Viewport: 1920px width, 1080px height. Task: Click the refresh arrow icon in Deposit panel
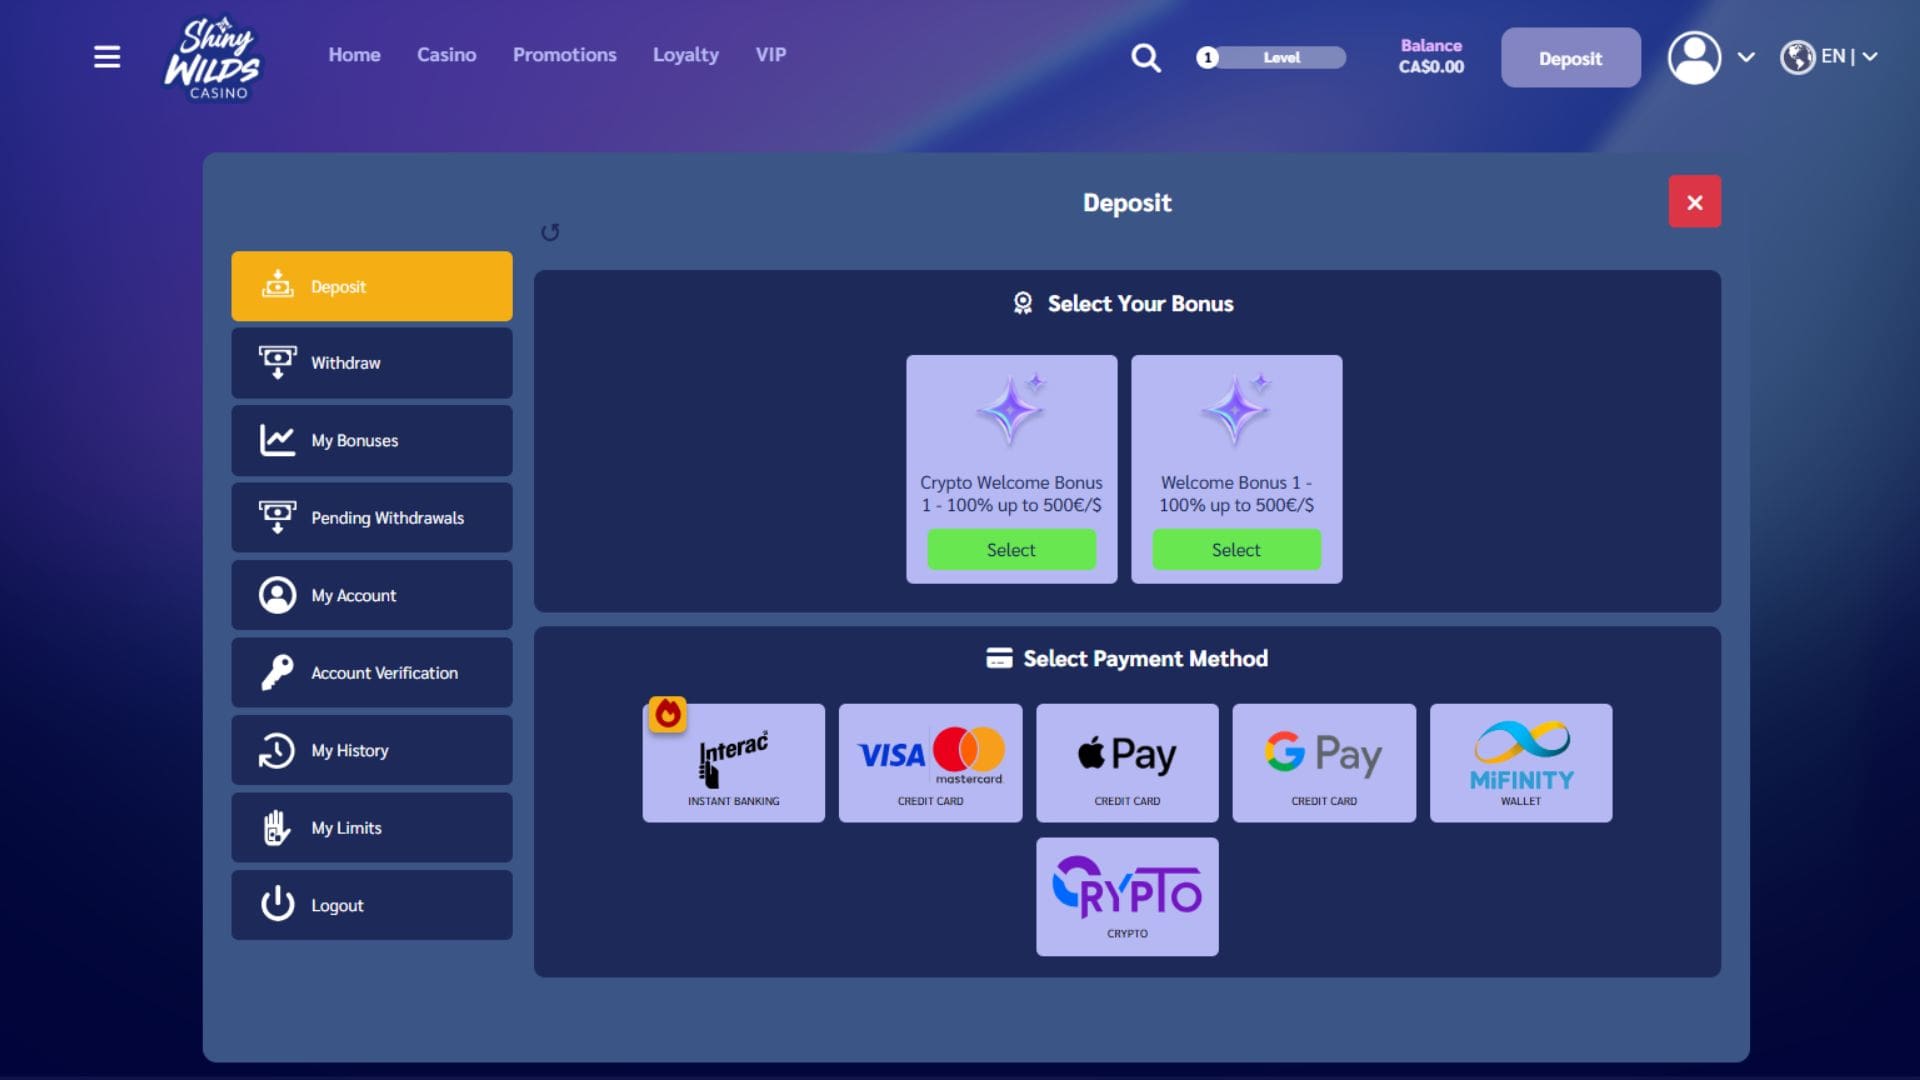click(x=550, y=232)
